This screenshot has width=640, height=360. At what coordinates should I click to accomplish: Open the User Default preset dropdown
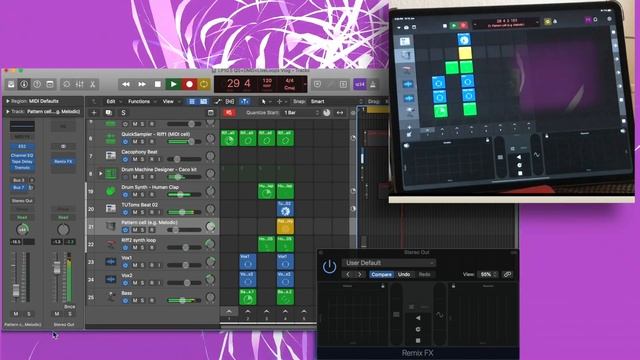(388, 263)
